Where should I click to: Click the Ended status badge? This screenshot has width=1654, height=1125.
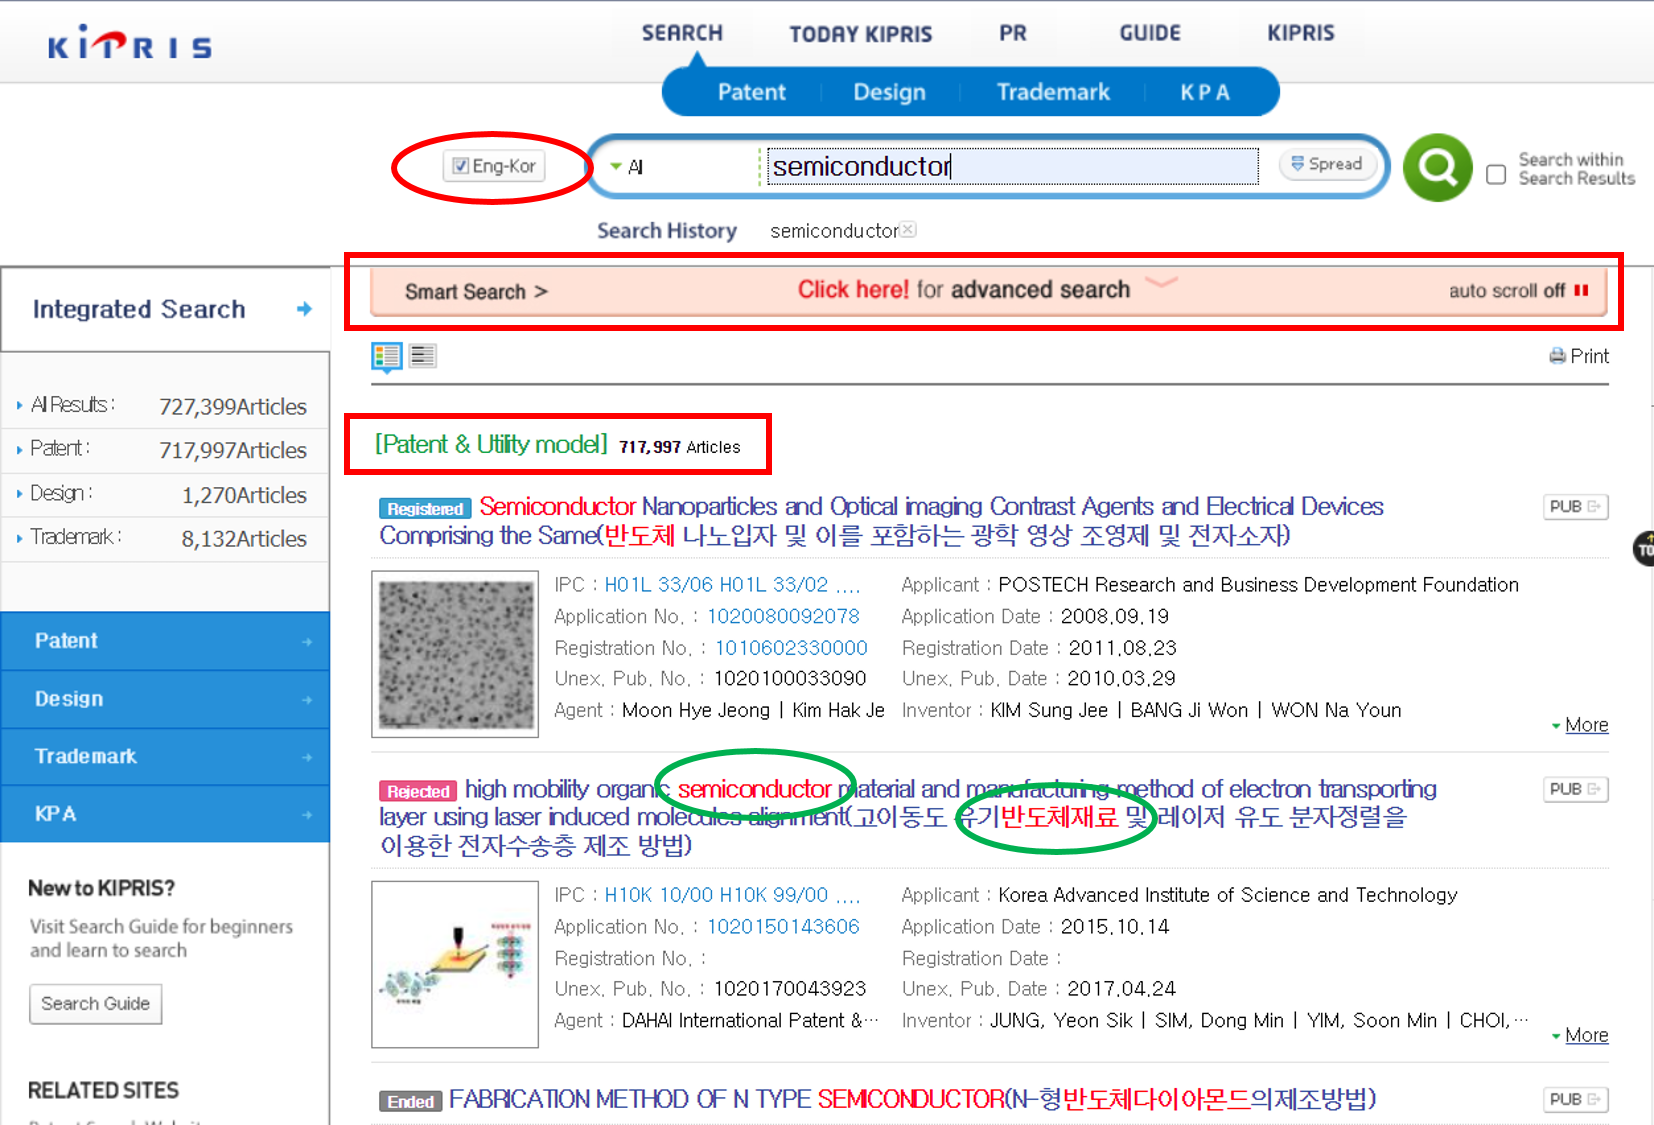(x=411, y=1101)
